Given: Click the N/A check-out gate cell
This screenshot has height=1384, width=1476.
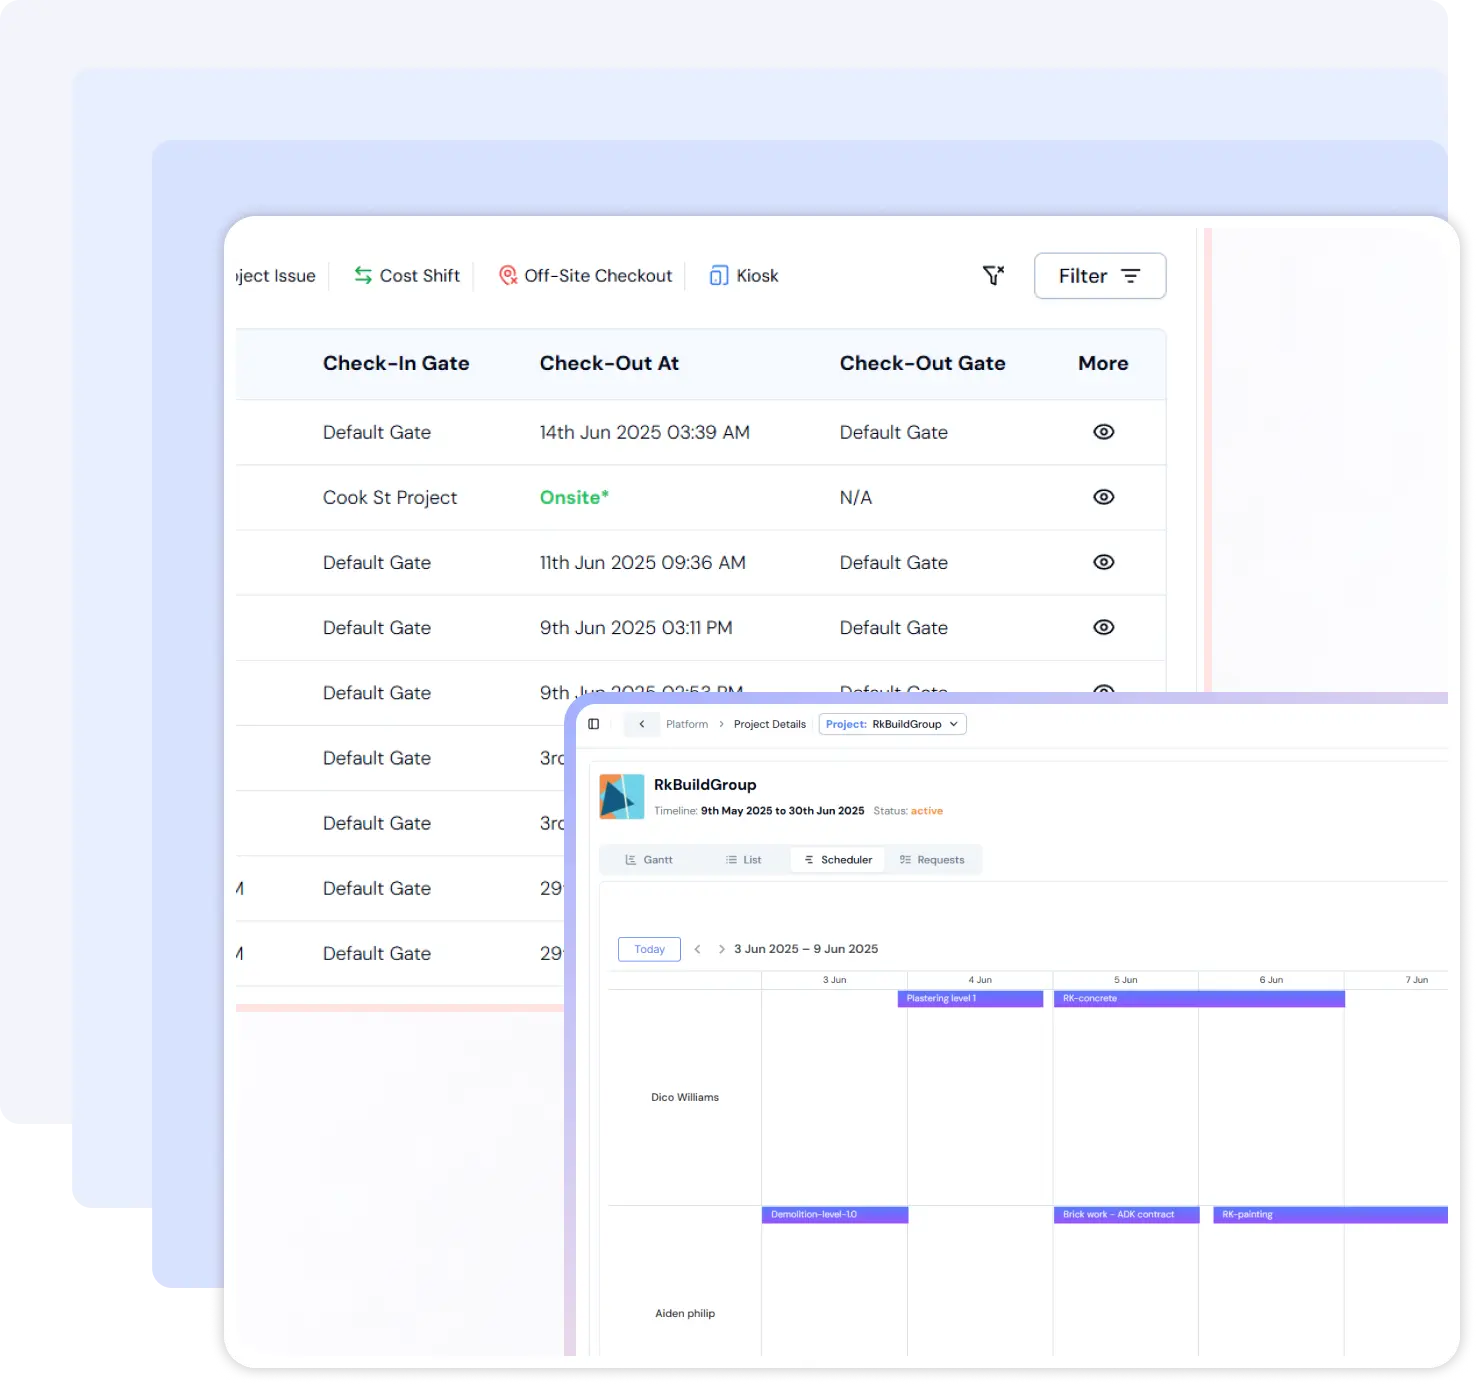Looking at the screenshot, I should (x=856, y=497).
